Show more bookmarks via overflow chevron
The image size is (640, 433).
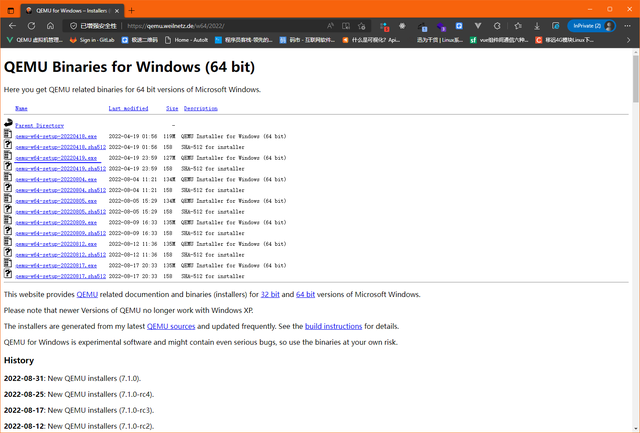point(628,40)
